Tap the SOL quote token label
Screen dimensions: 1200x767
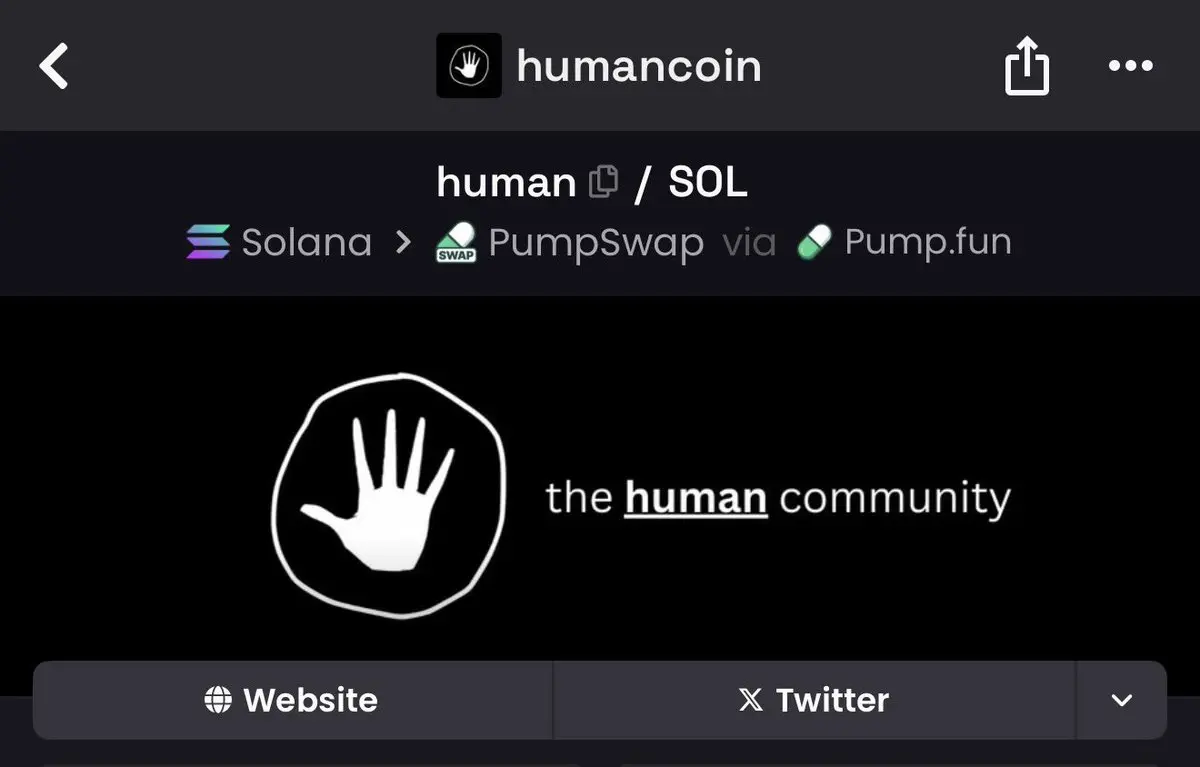(x=708, y=182)
